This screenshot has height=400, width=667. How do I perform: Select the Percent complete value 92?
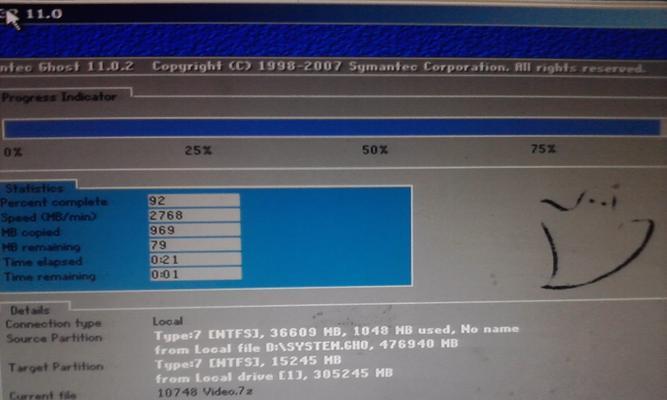(194, 200)
